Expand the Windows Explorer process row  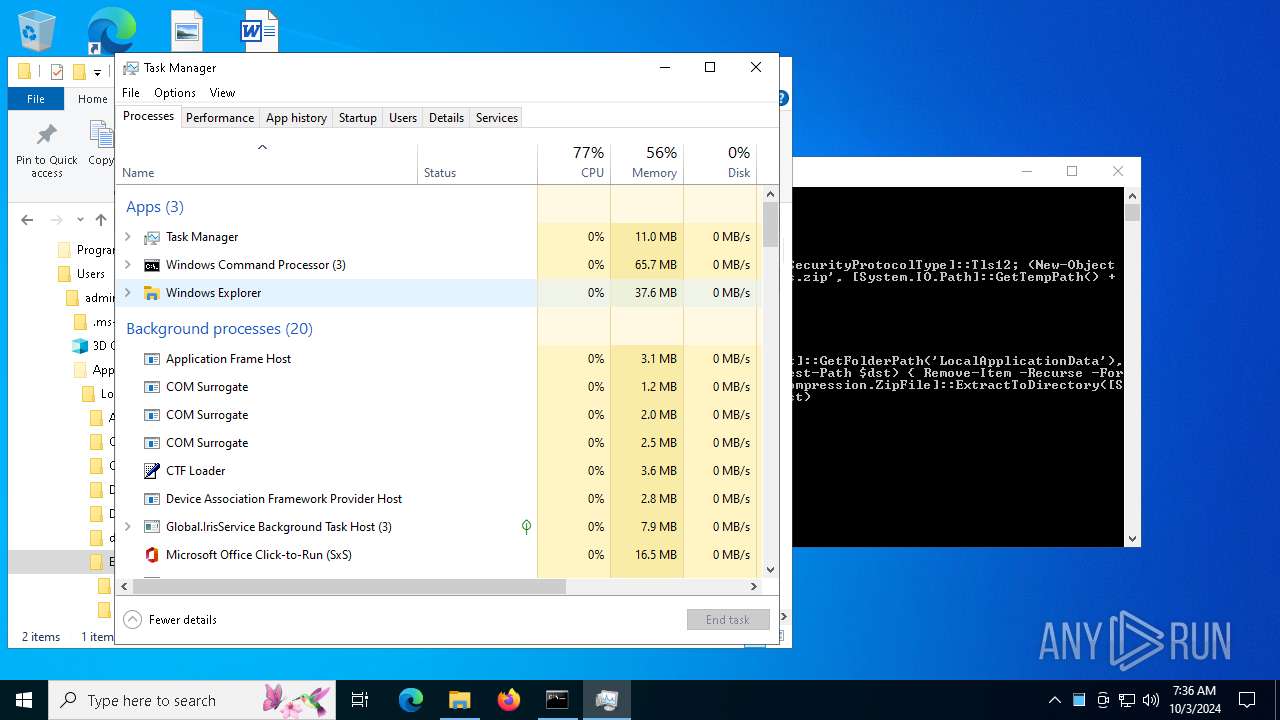(127, 293)
